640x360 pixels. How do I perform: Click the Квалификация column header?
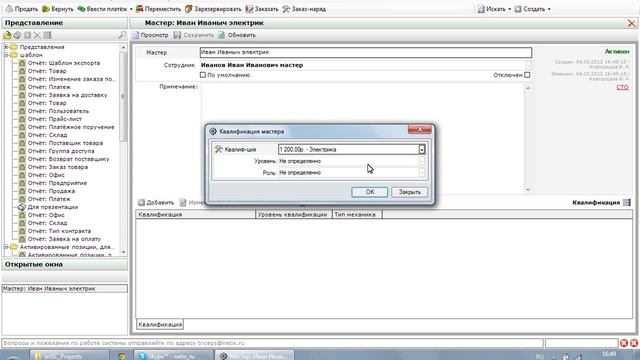click(196, 214)
